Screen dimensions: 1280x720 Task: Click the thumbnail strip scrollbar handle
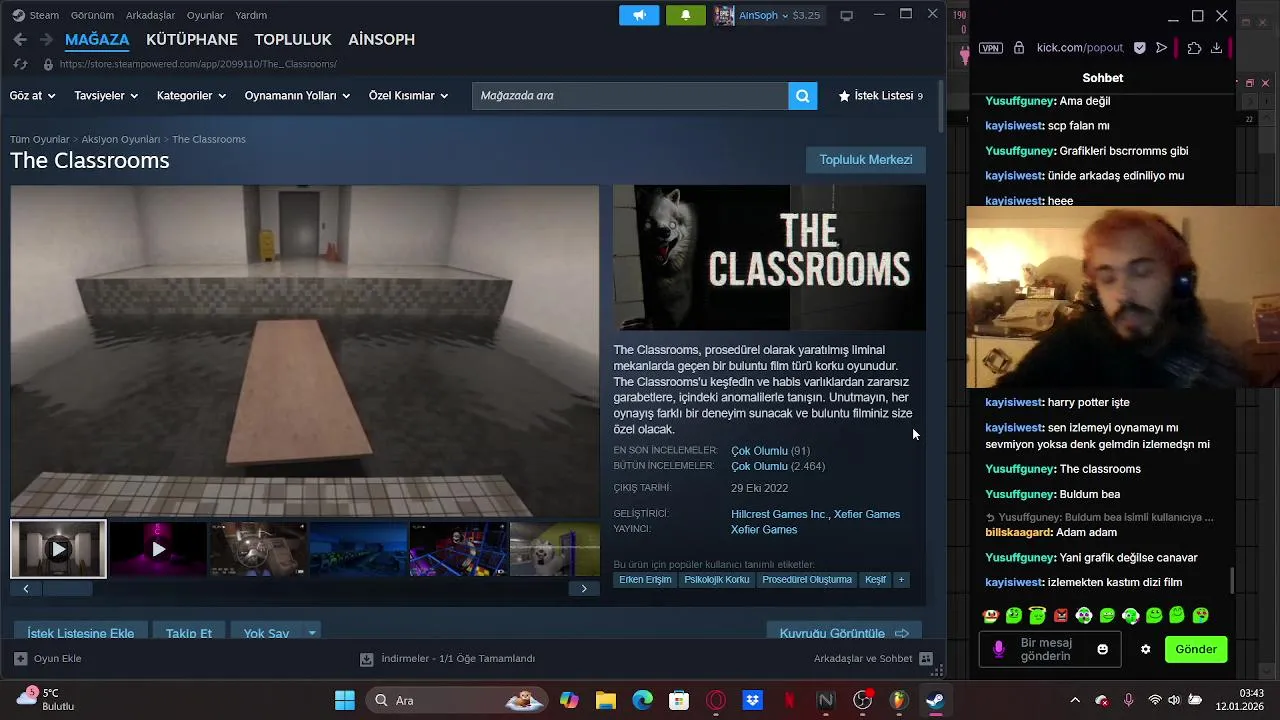point(67,589)
